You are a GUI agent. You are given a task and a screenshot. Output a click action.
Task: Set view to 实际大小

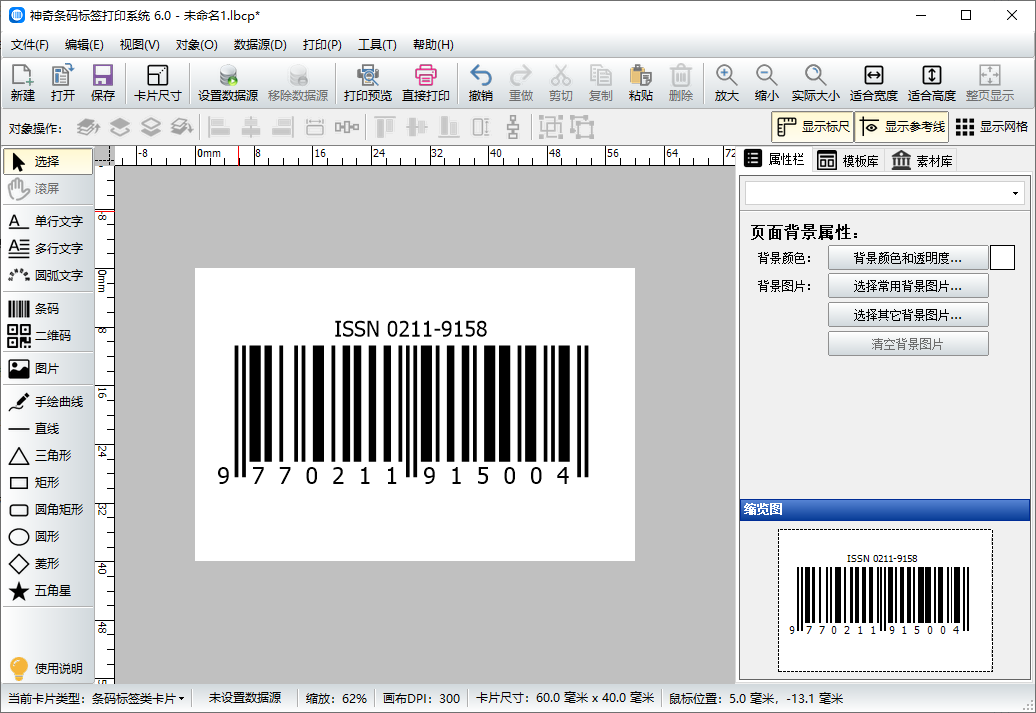click(x=815, y=83)
